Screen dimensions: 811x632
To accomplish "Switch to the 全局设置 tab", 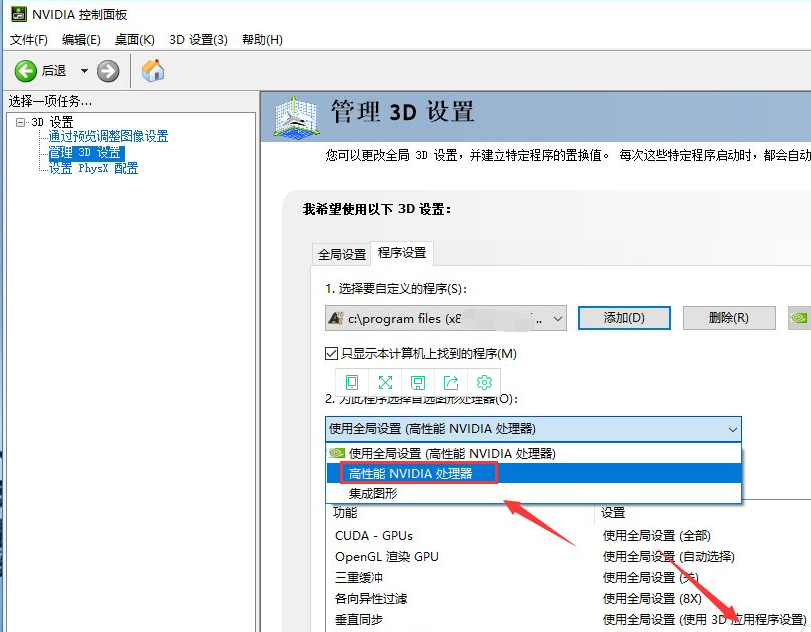I will point(342,254).
